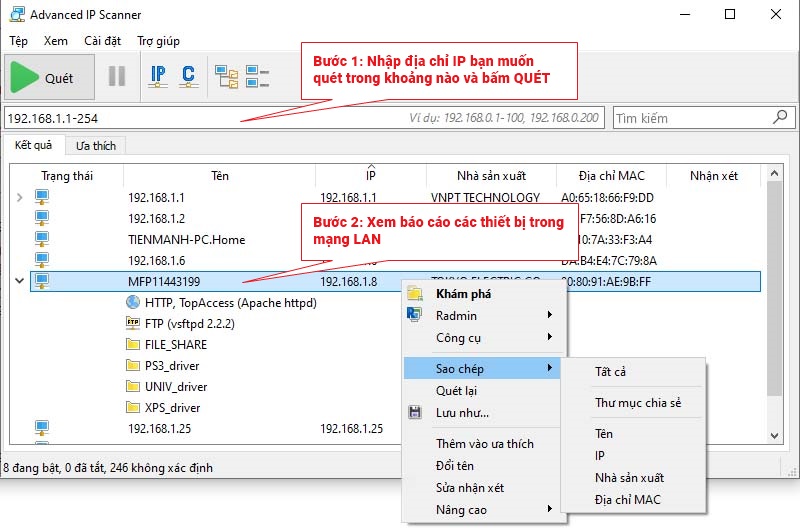Click the FTP vsftpd service icon
The image size is (800, 530).
point(133,323)
